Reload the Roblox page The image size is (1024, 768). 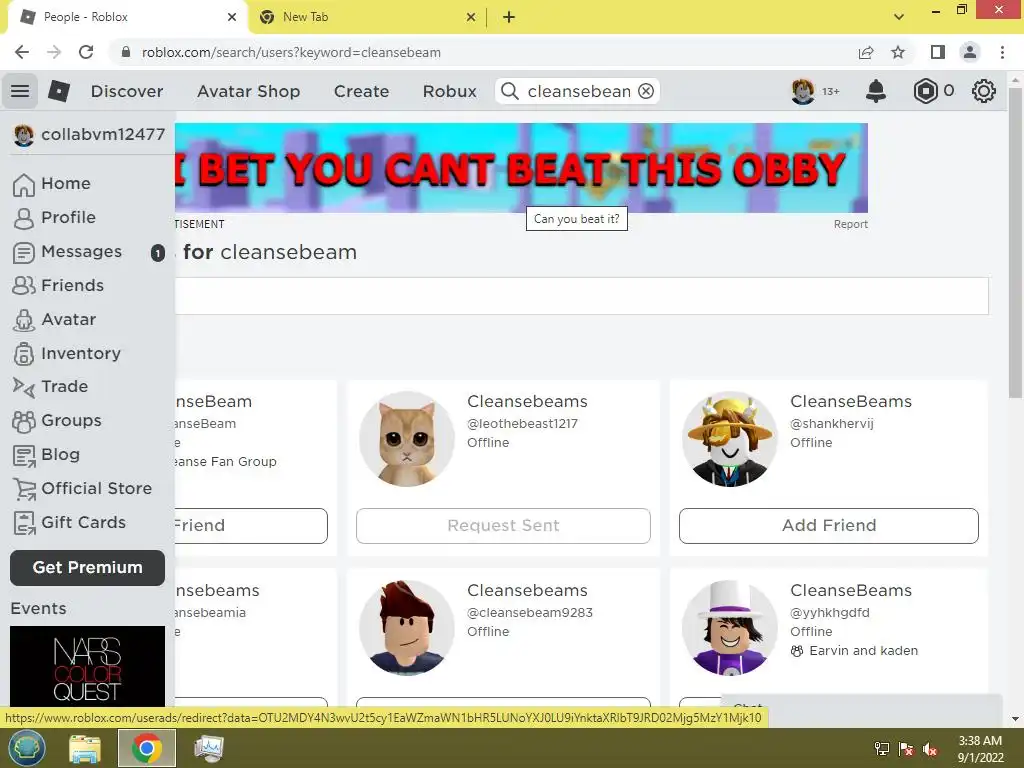pos(86,52)
